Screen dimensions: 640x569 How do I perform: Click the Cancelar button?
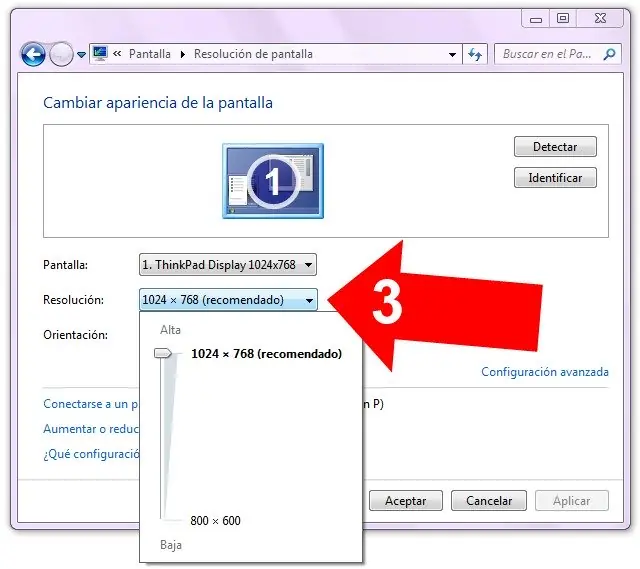489,501
